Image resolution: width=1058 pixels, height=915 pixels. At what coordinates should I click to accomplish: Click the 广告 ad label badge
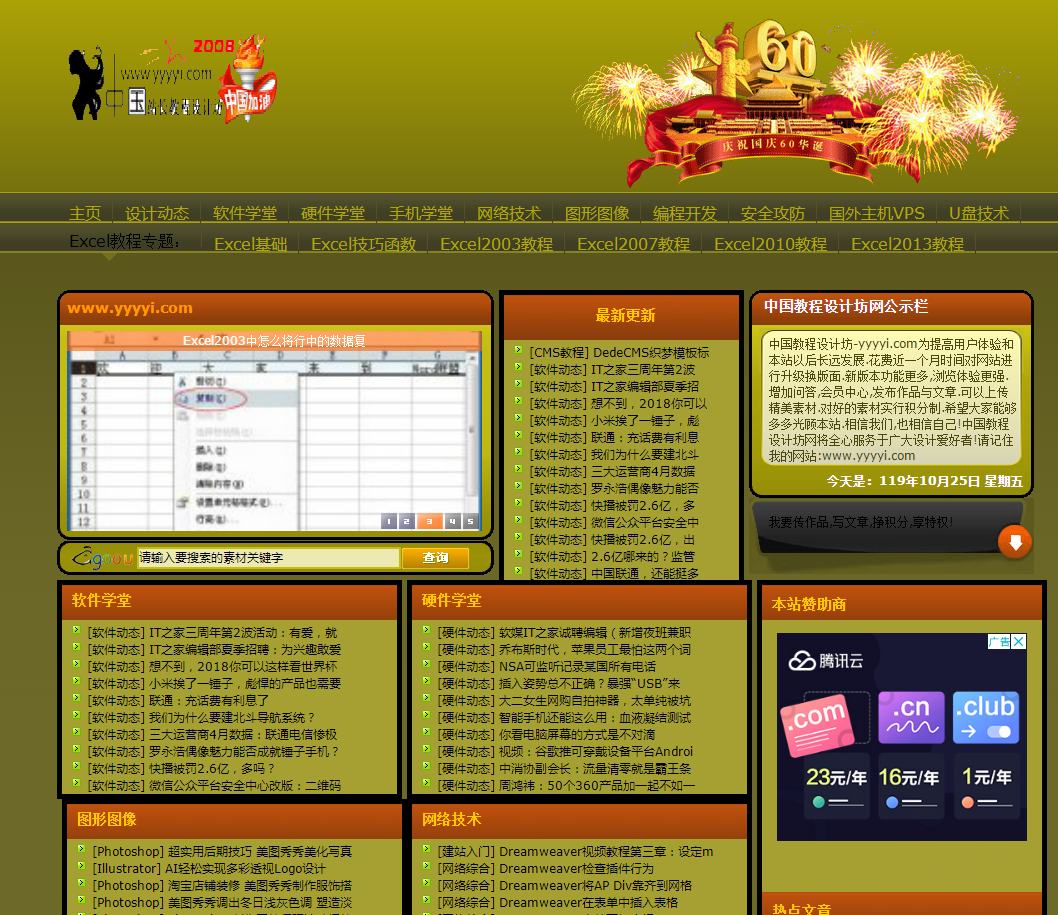coord(999,642)
